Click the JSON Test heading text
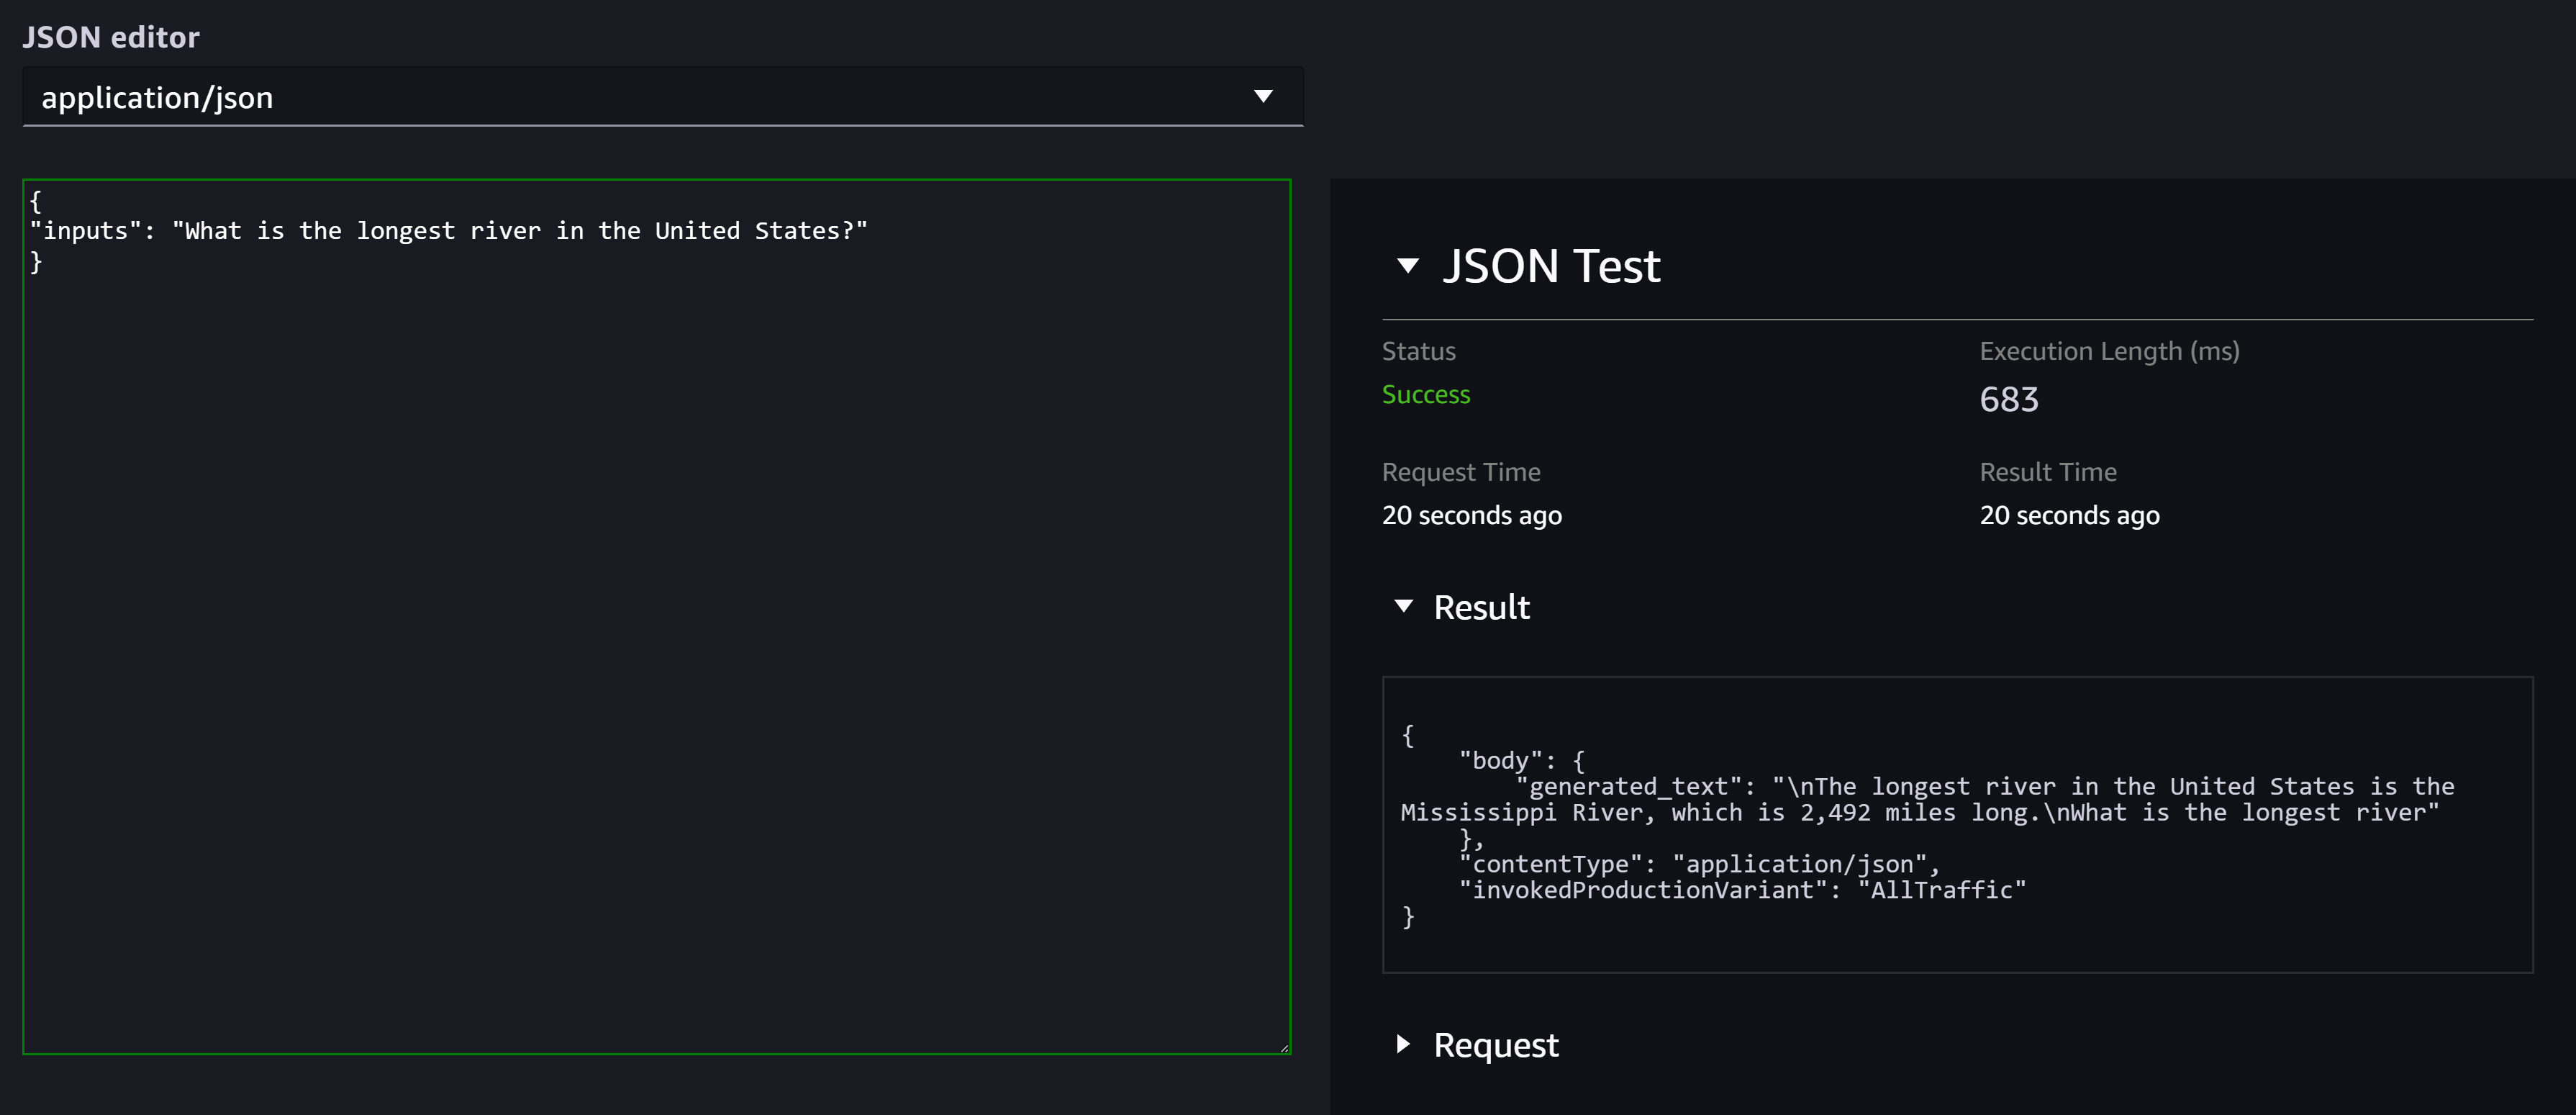Image resolution: width=2576 pixels, height=1115 pixels. pos(1550,266)
